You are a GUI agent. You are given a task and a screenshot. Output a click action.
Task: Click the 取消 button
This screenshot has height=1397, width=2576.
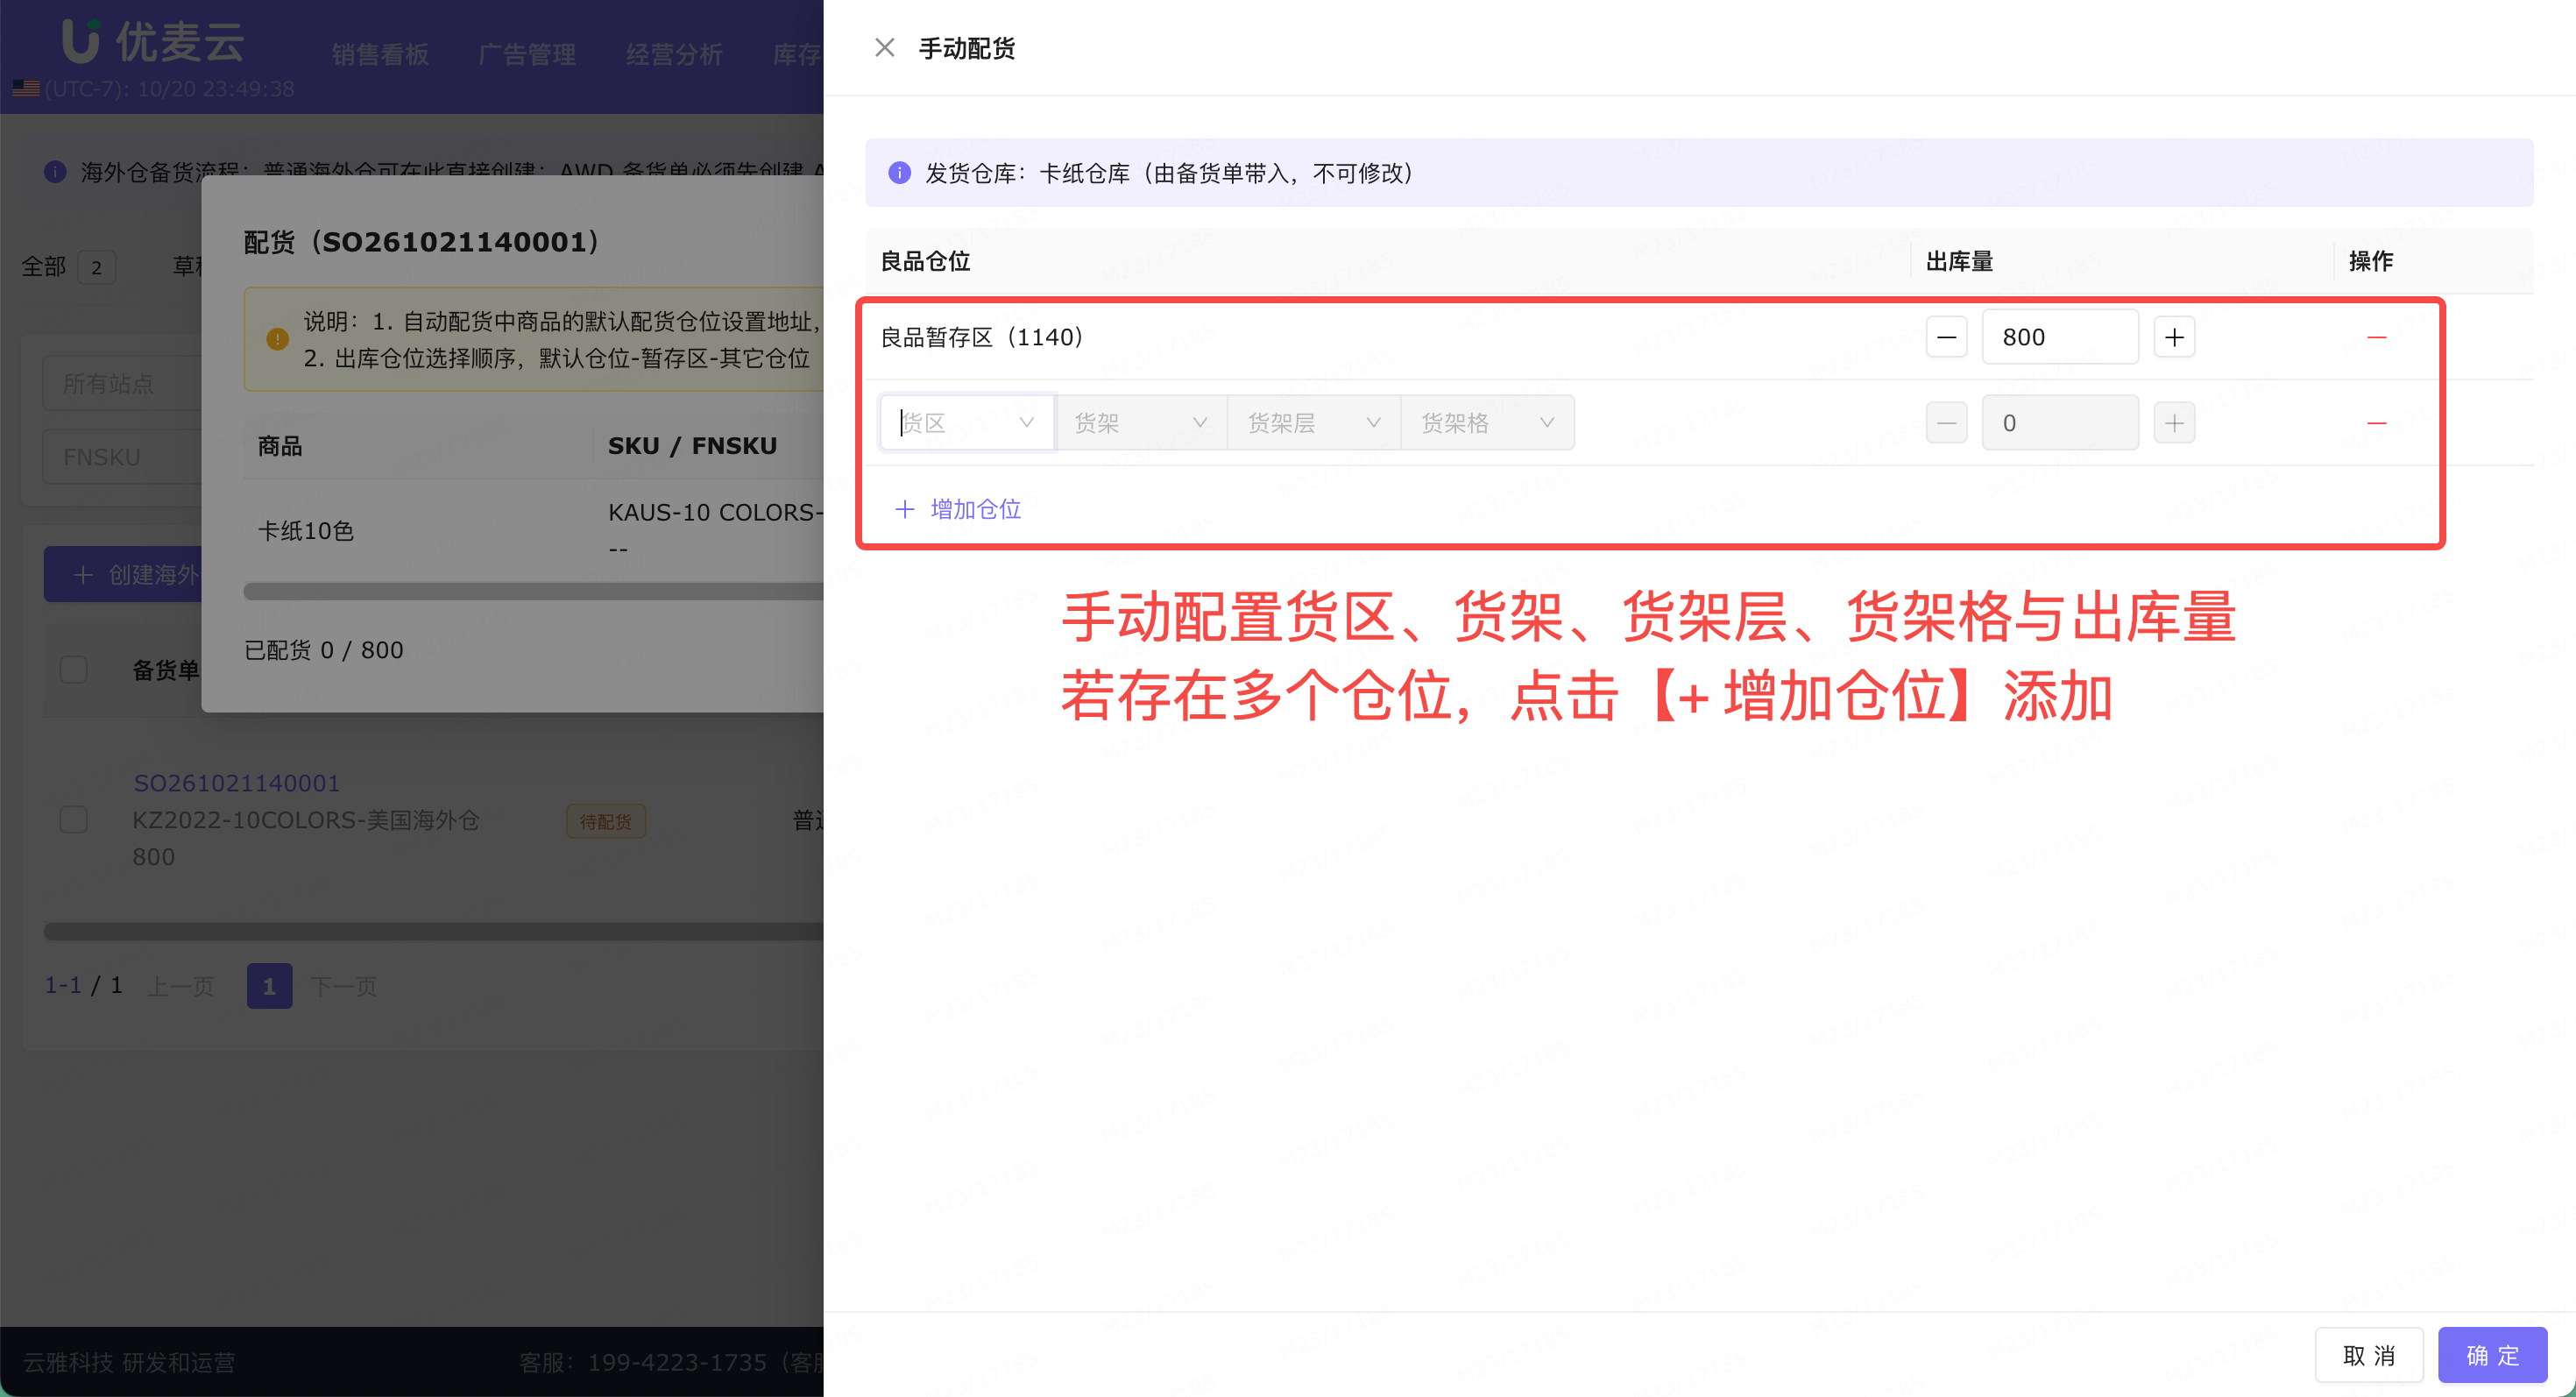pos(2369,1355)
